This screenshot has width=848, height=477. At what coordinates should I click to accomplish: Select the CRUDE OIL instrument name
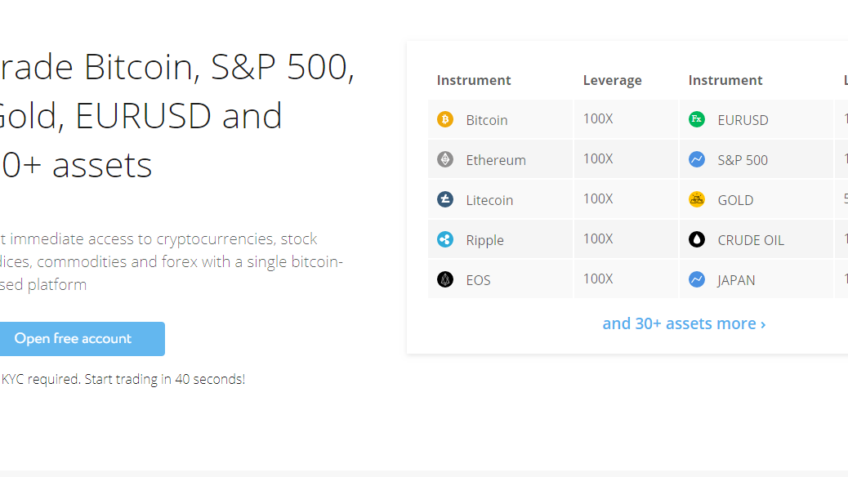[x=751, y=240]
